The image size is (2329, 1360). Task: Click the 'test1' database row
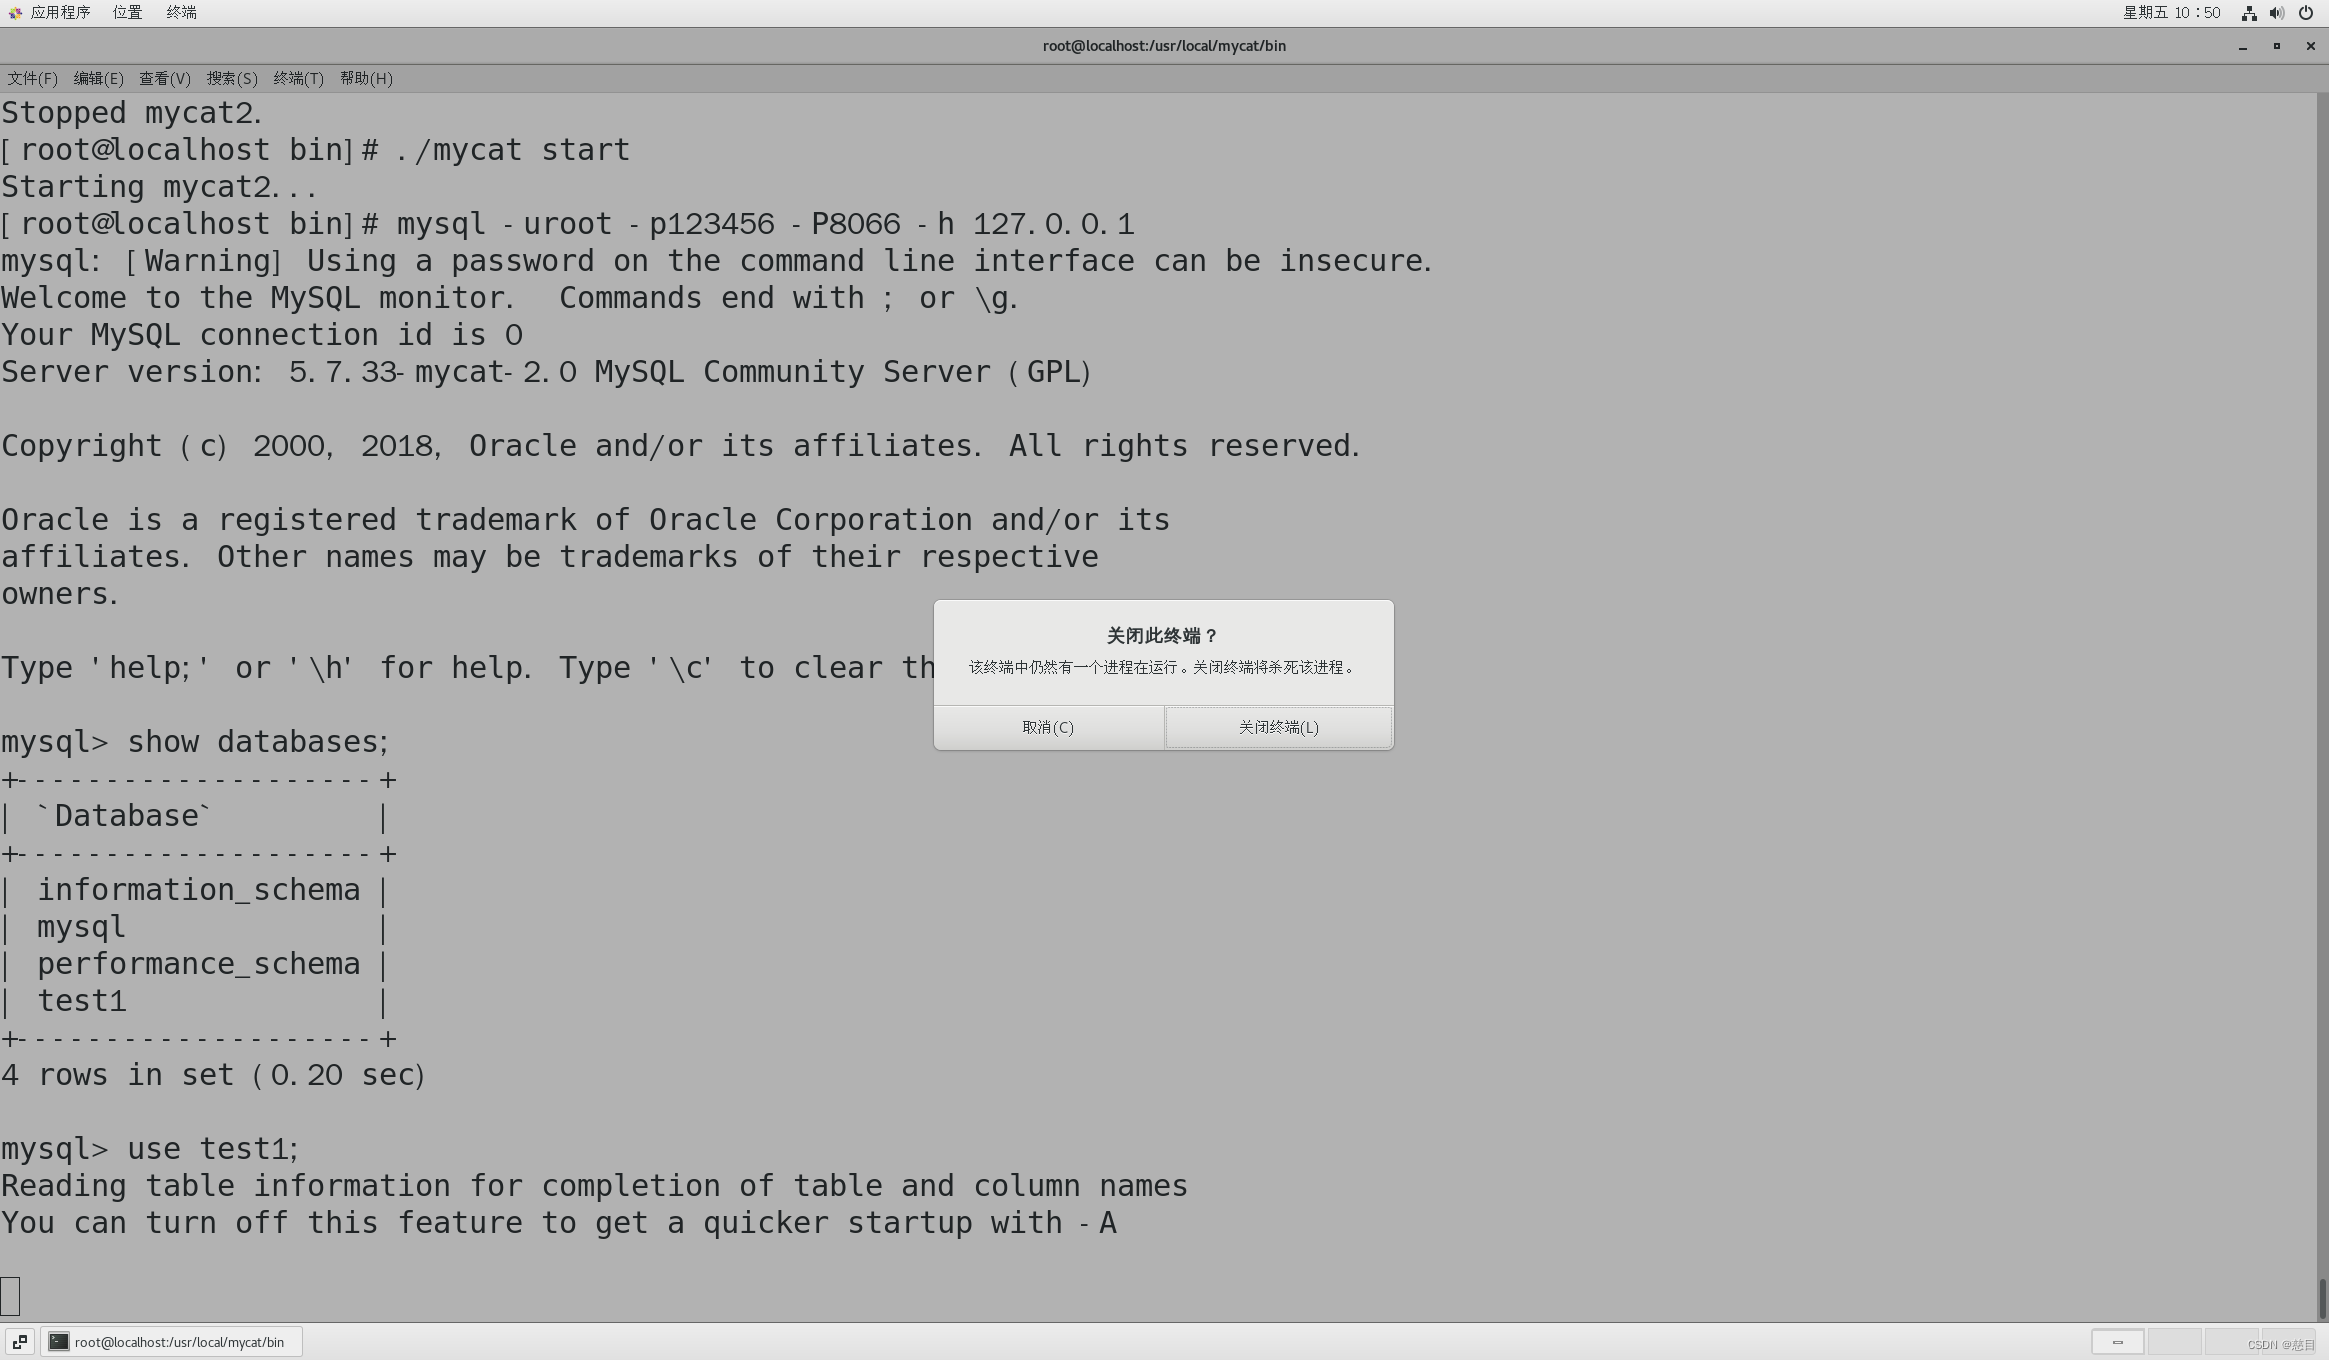click(x=194, y=1001)
